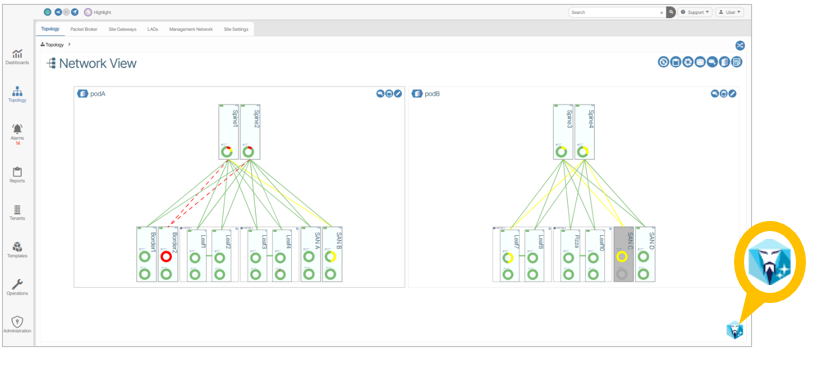Clear the search field with X
The image size is (830, 365).
661,12
